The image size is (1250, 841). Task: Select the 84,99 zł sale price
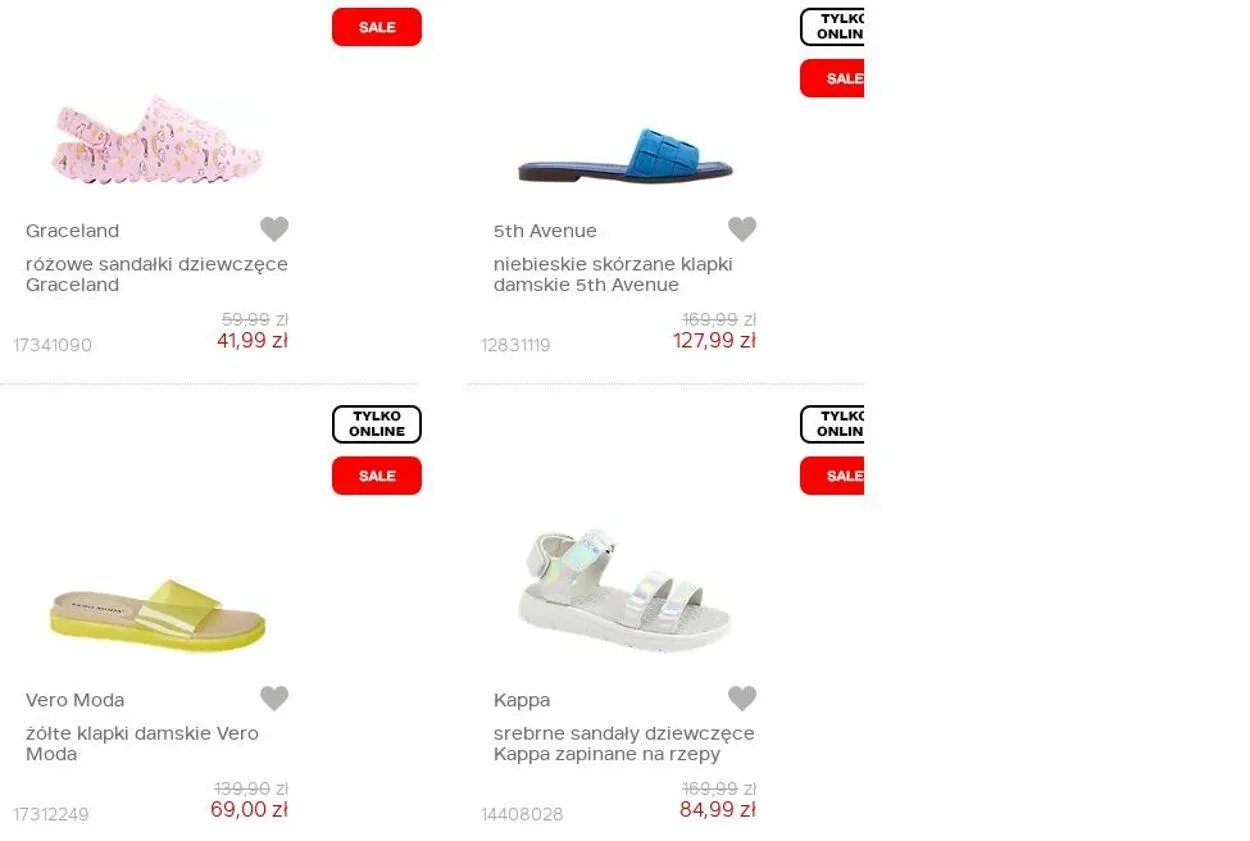click(718, 809)
